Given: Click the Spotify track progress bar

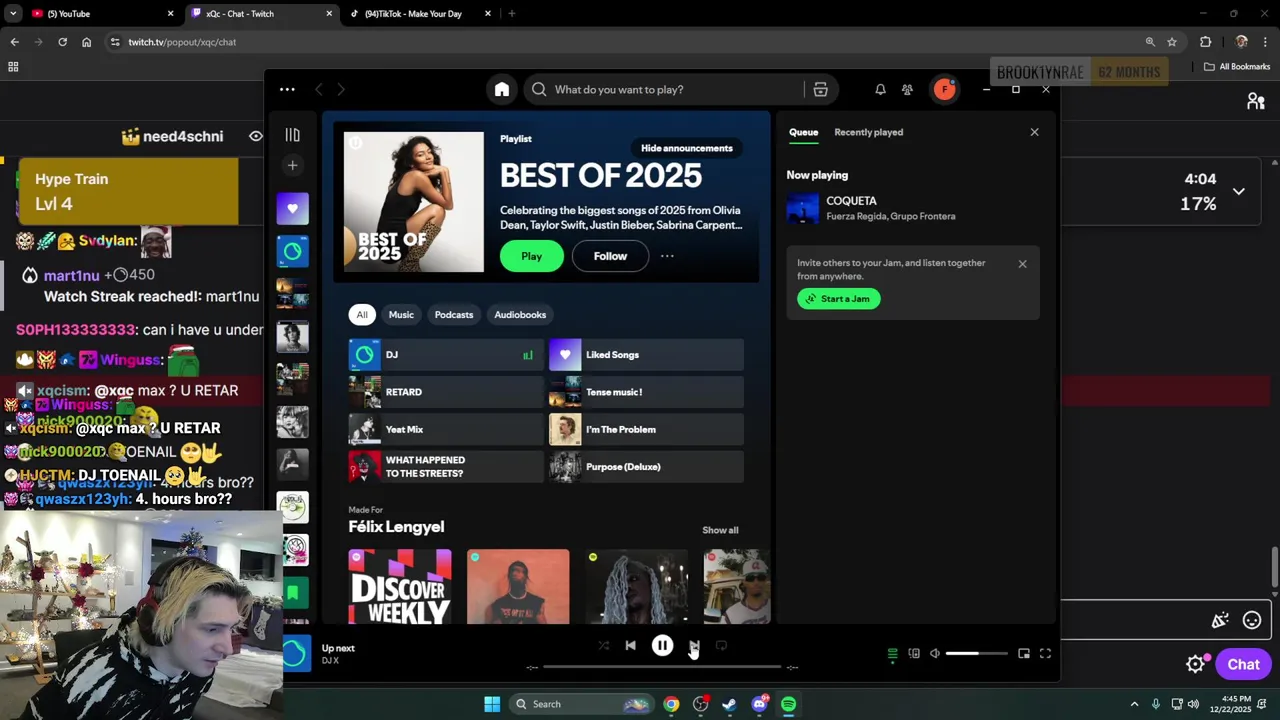Looking at the screenshot, I should (662, 667).
